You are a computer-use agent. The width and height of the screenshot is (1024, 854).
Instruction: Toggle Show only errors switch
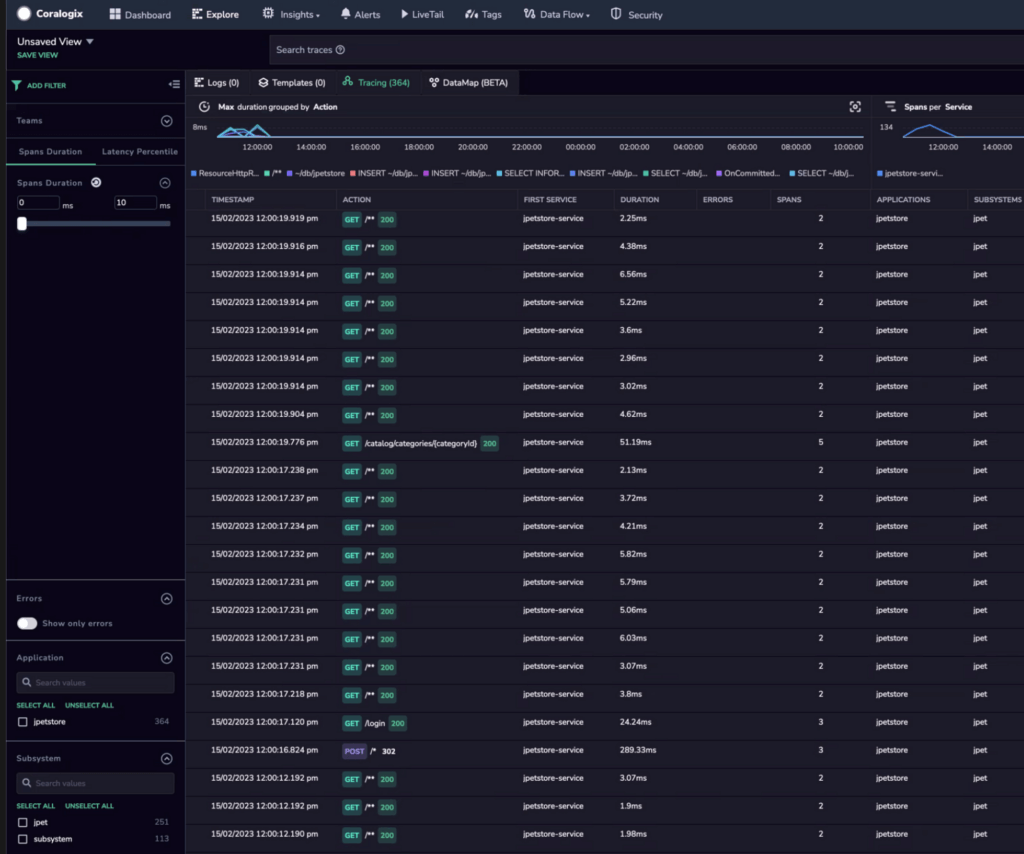(27, 624)
